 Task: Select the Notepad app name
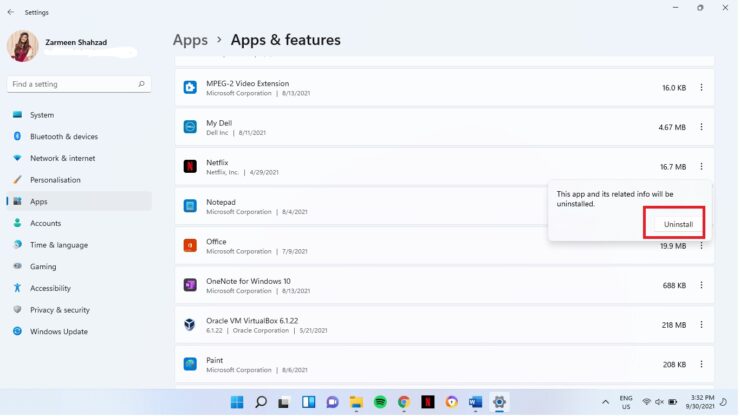pos(221,202)
